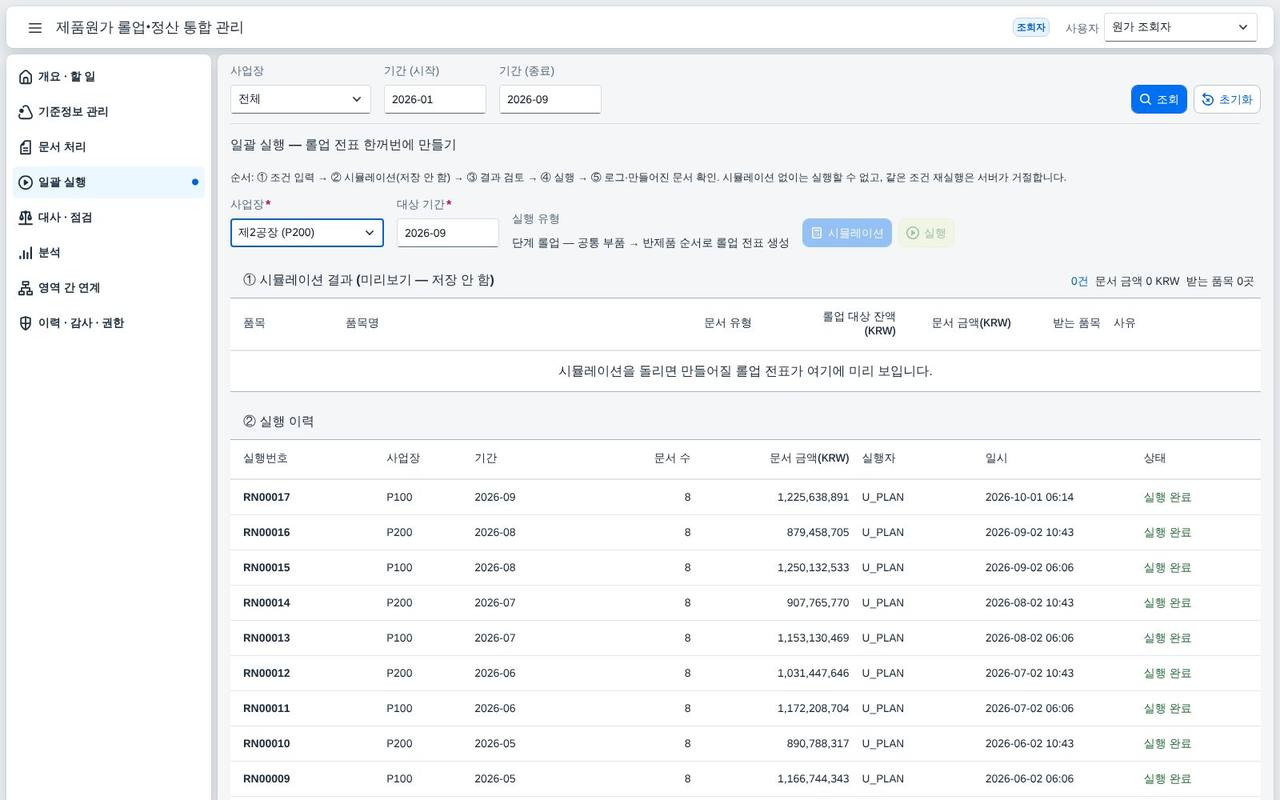The width and height of the screenshot is (1280, 800).
Task: Open the top filter 사업장 dropdown showing 전체
Action: (300, 99)
